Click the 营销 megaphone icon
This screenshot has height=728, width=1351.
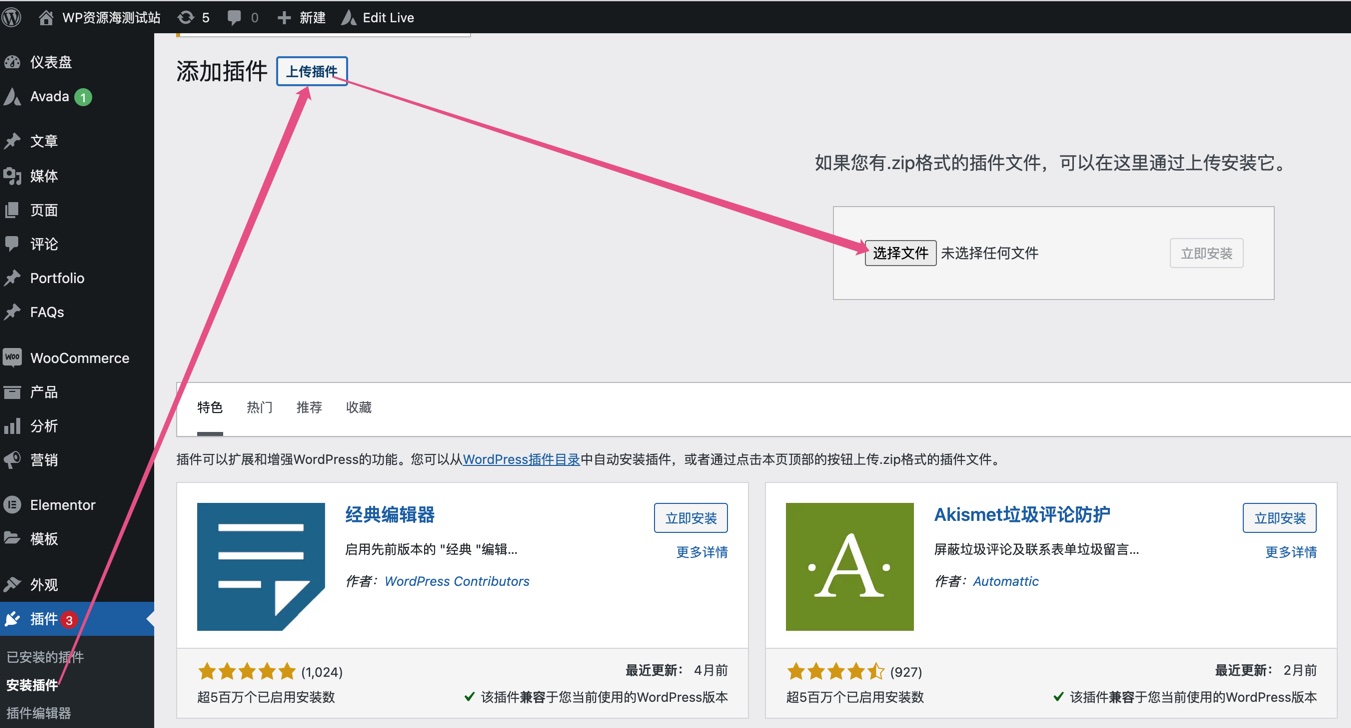click(x=12, y=460)
